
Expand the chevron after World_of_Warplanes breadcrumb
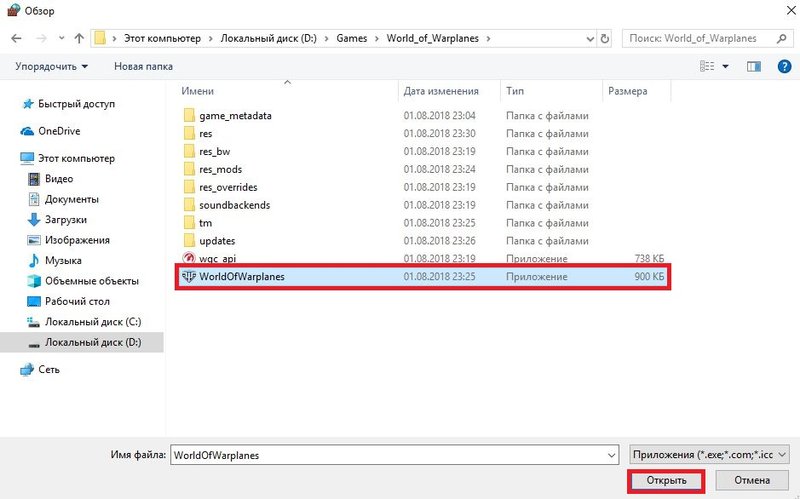coord(489,38)
